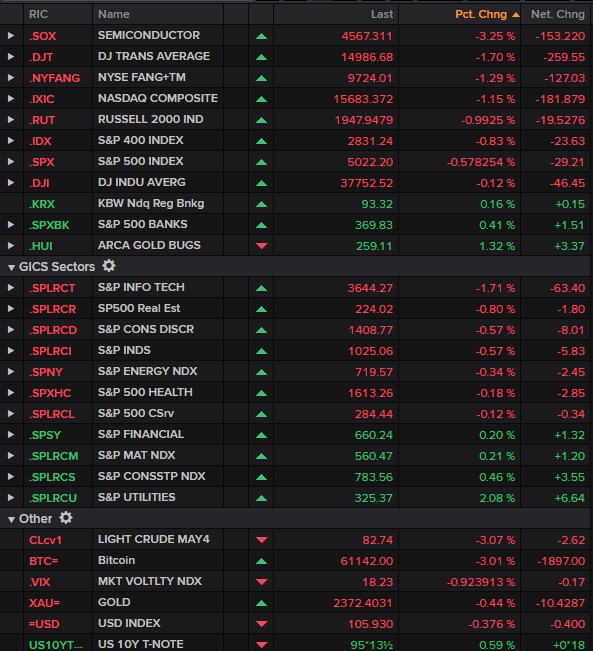
Task: Click green up arrow on RUSSELL 2000 IND row
Action: click(261, 120)
